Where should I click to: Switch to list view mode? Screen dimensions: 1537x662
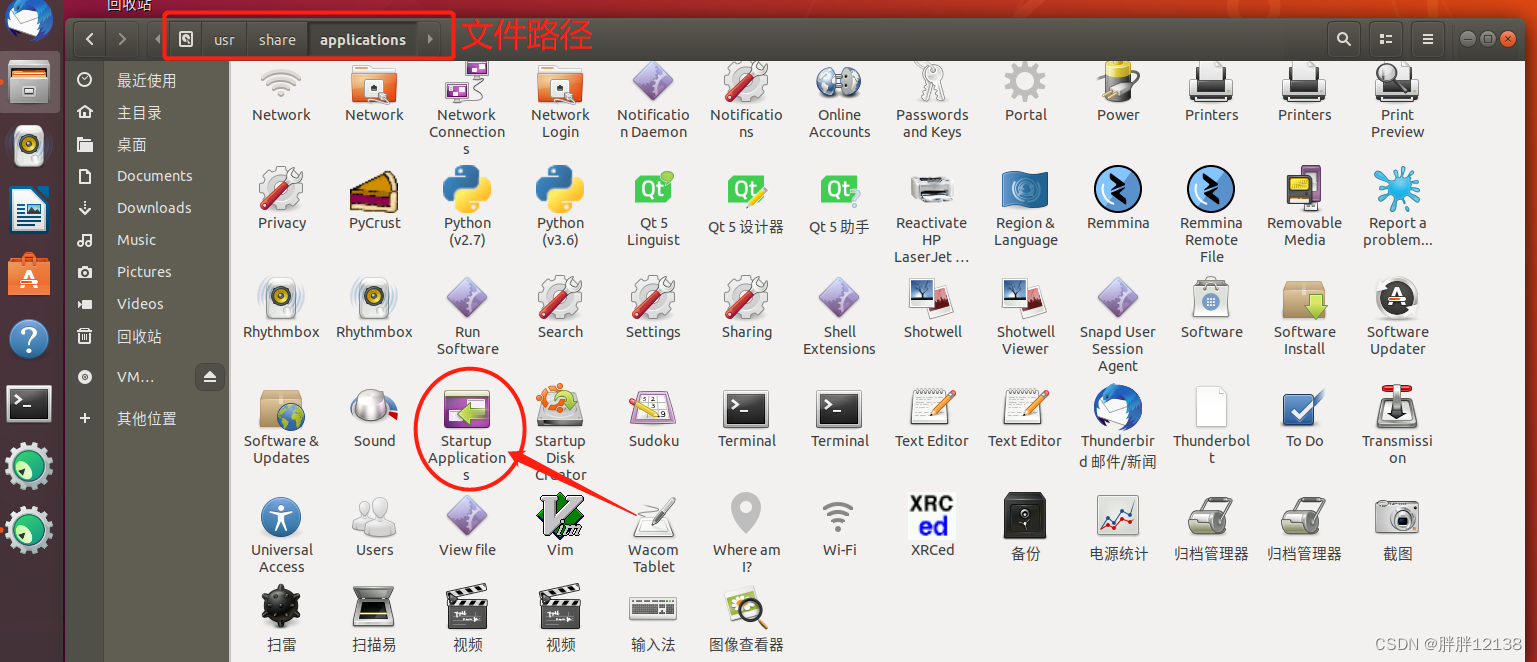point(1385,39)
